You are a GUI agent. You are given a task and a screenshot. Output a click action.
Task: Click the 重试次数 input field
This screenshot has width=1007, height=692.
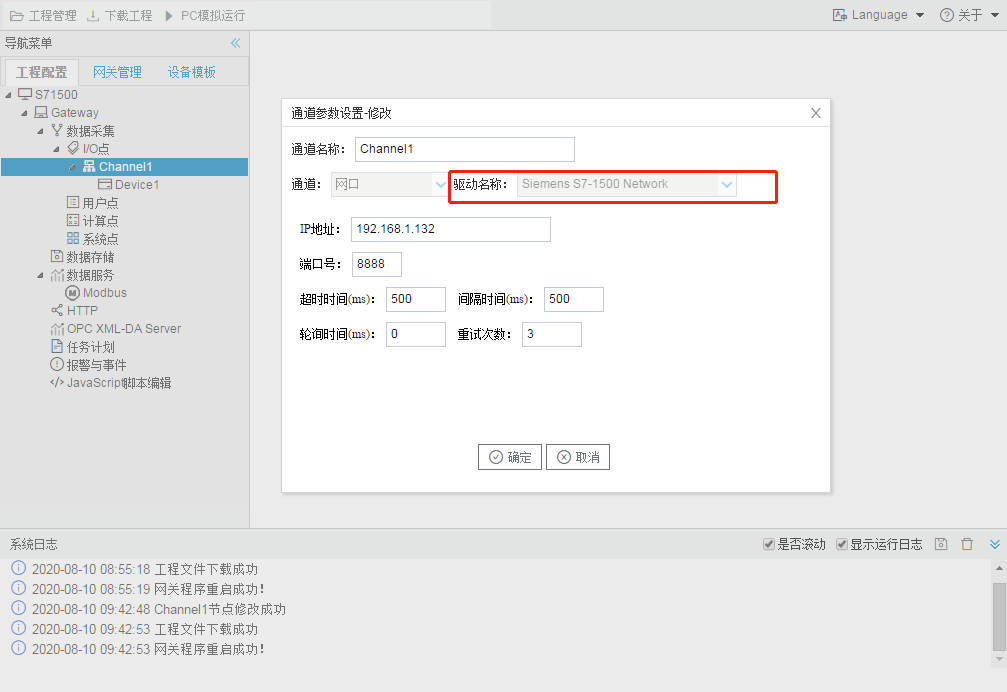(552, 334)
